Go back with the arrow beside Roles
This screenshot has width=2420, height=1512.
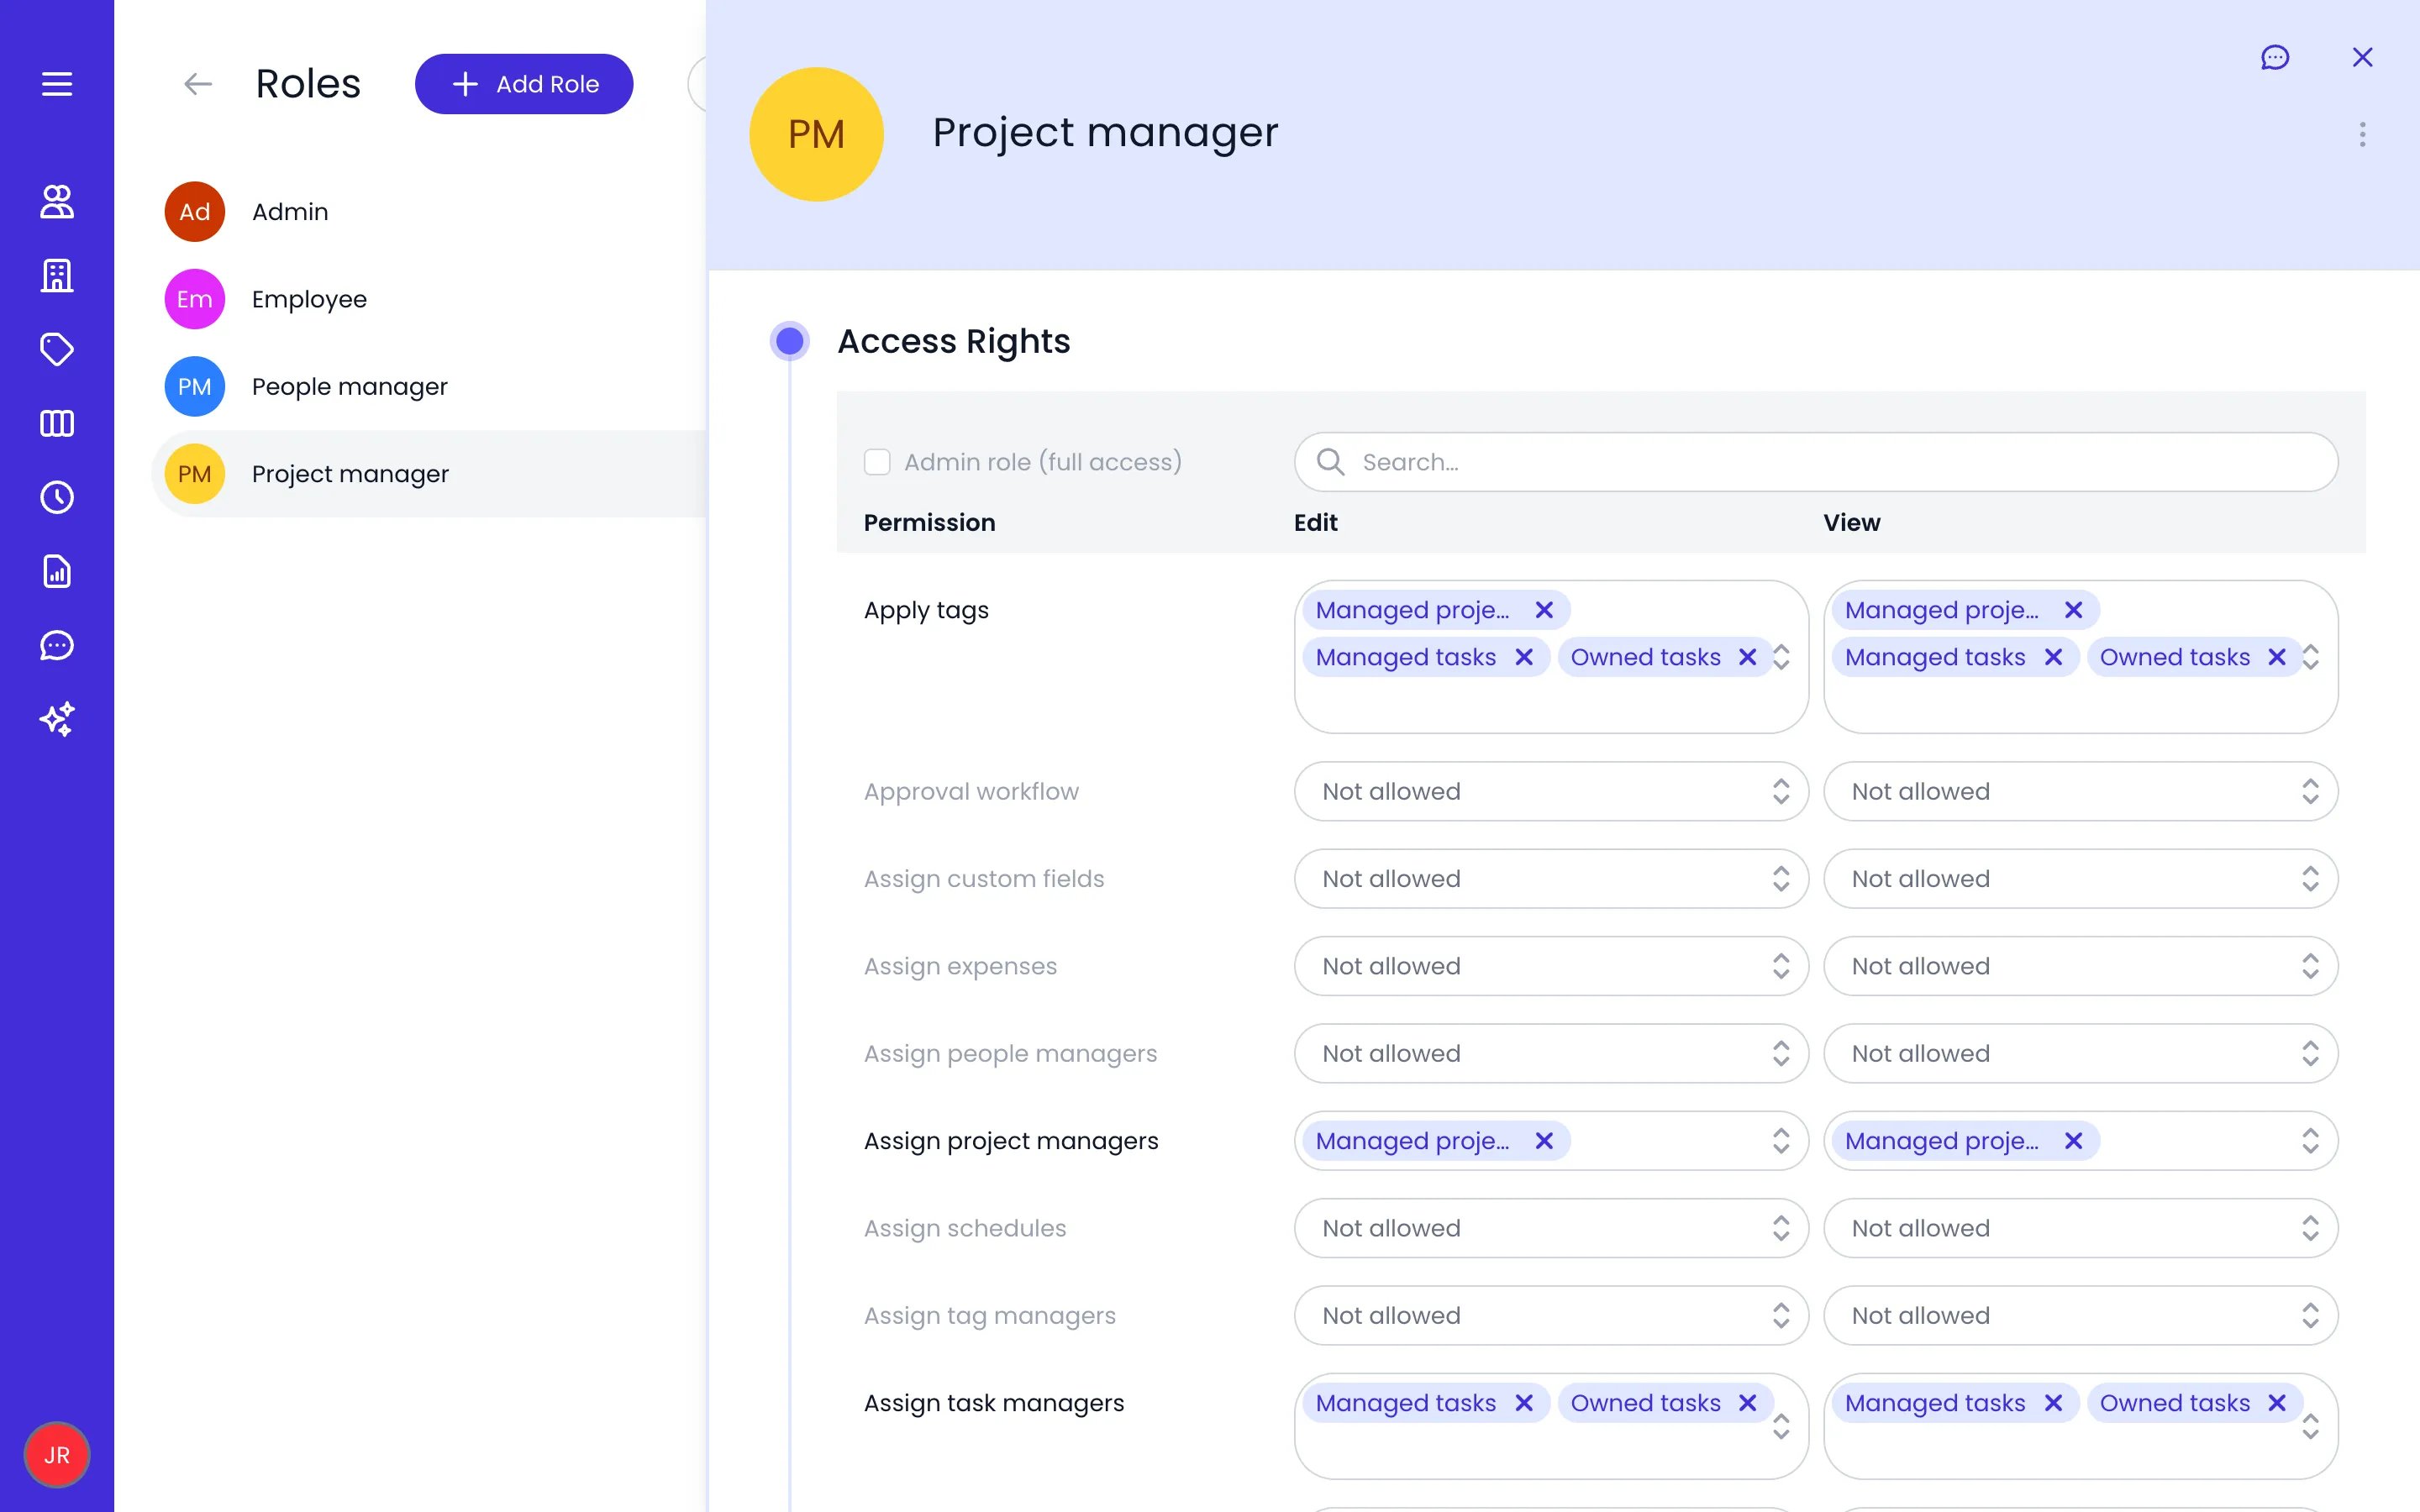coord(198,84)
